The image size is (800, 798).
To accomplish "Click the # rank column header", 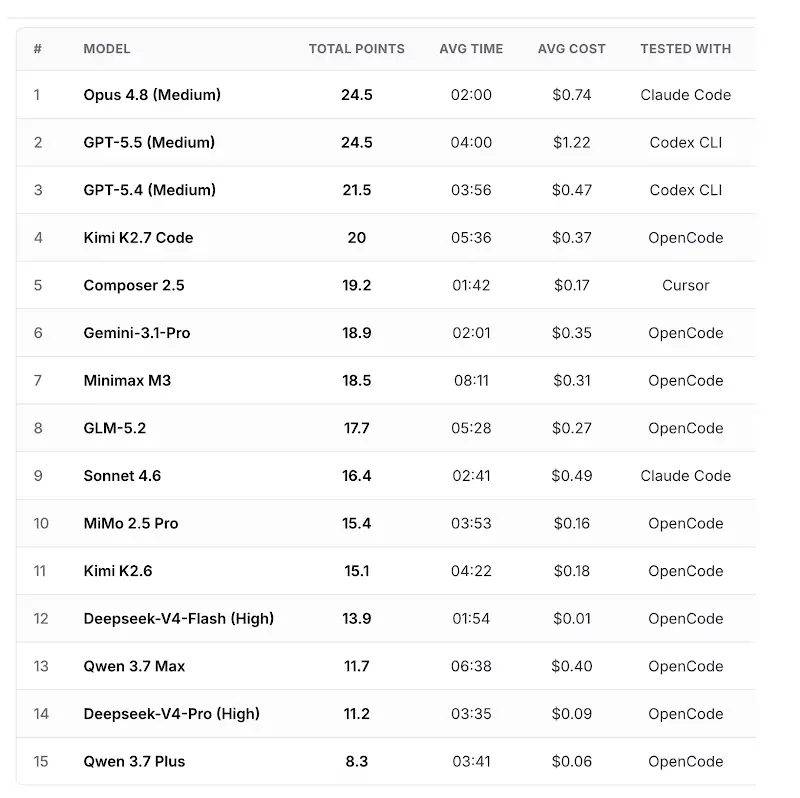I will tap(37, 49).
